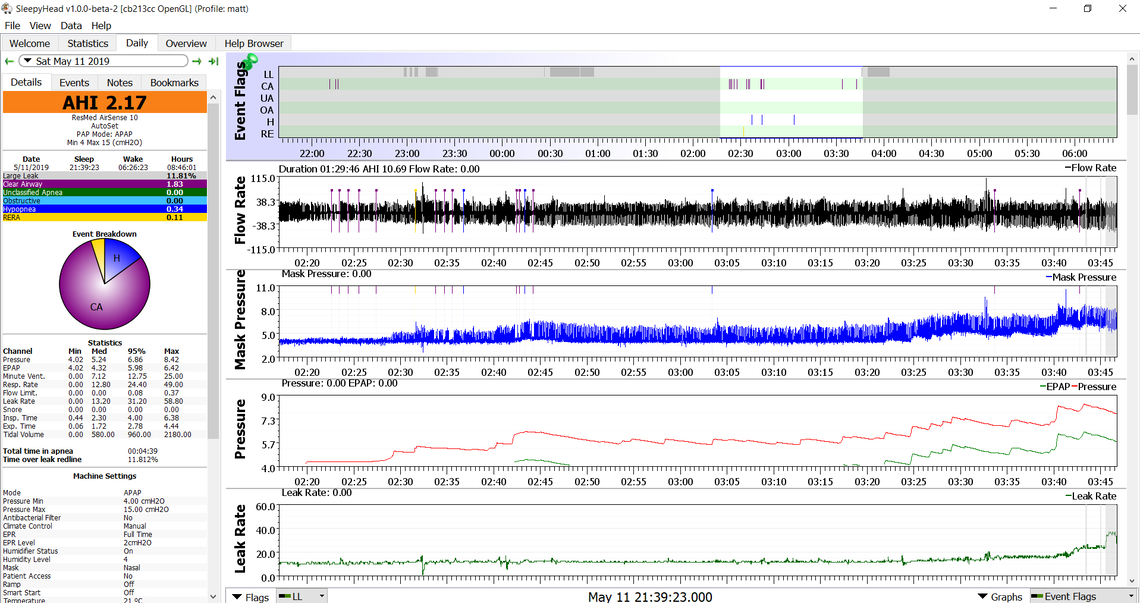Select the Daily tab
The height and width of the screenshot is (603, 1140).
click(x=137, y=43)
